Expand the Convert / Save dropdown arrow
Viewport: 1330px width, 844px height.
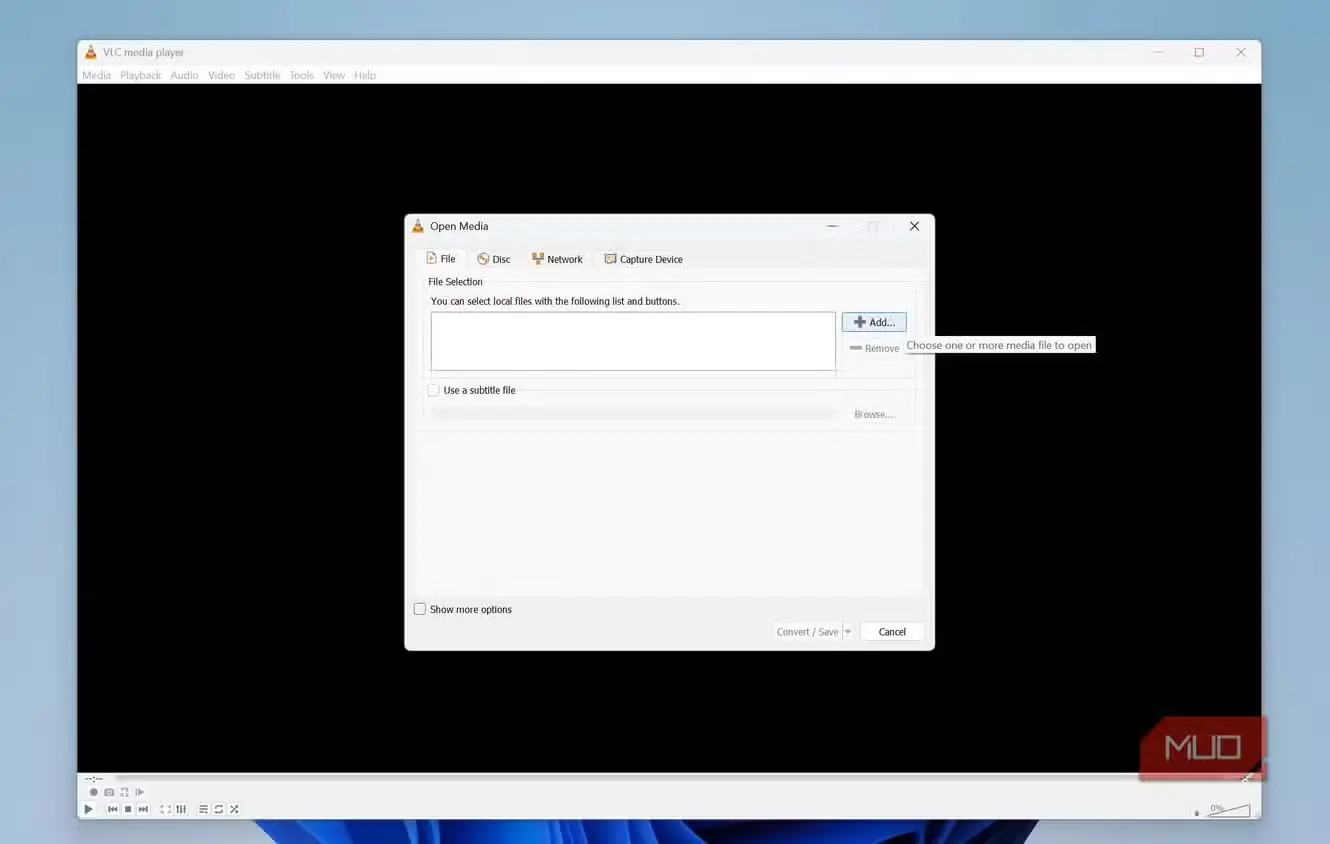(848, 632)
